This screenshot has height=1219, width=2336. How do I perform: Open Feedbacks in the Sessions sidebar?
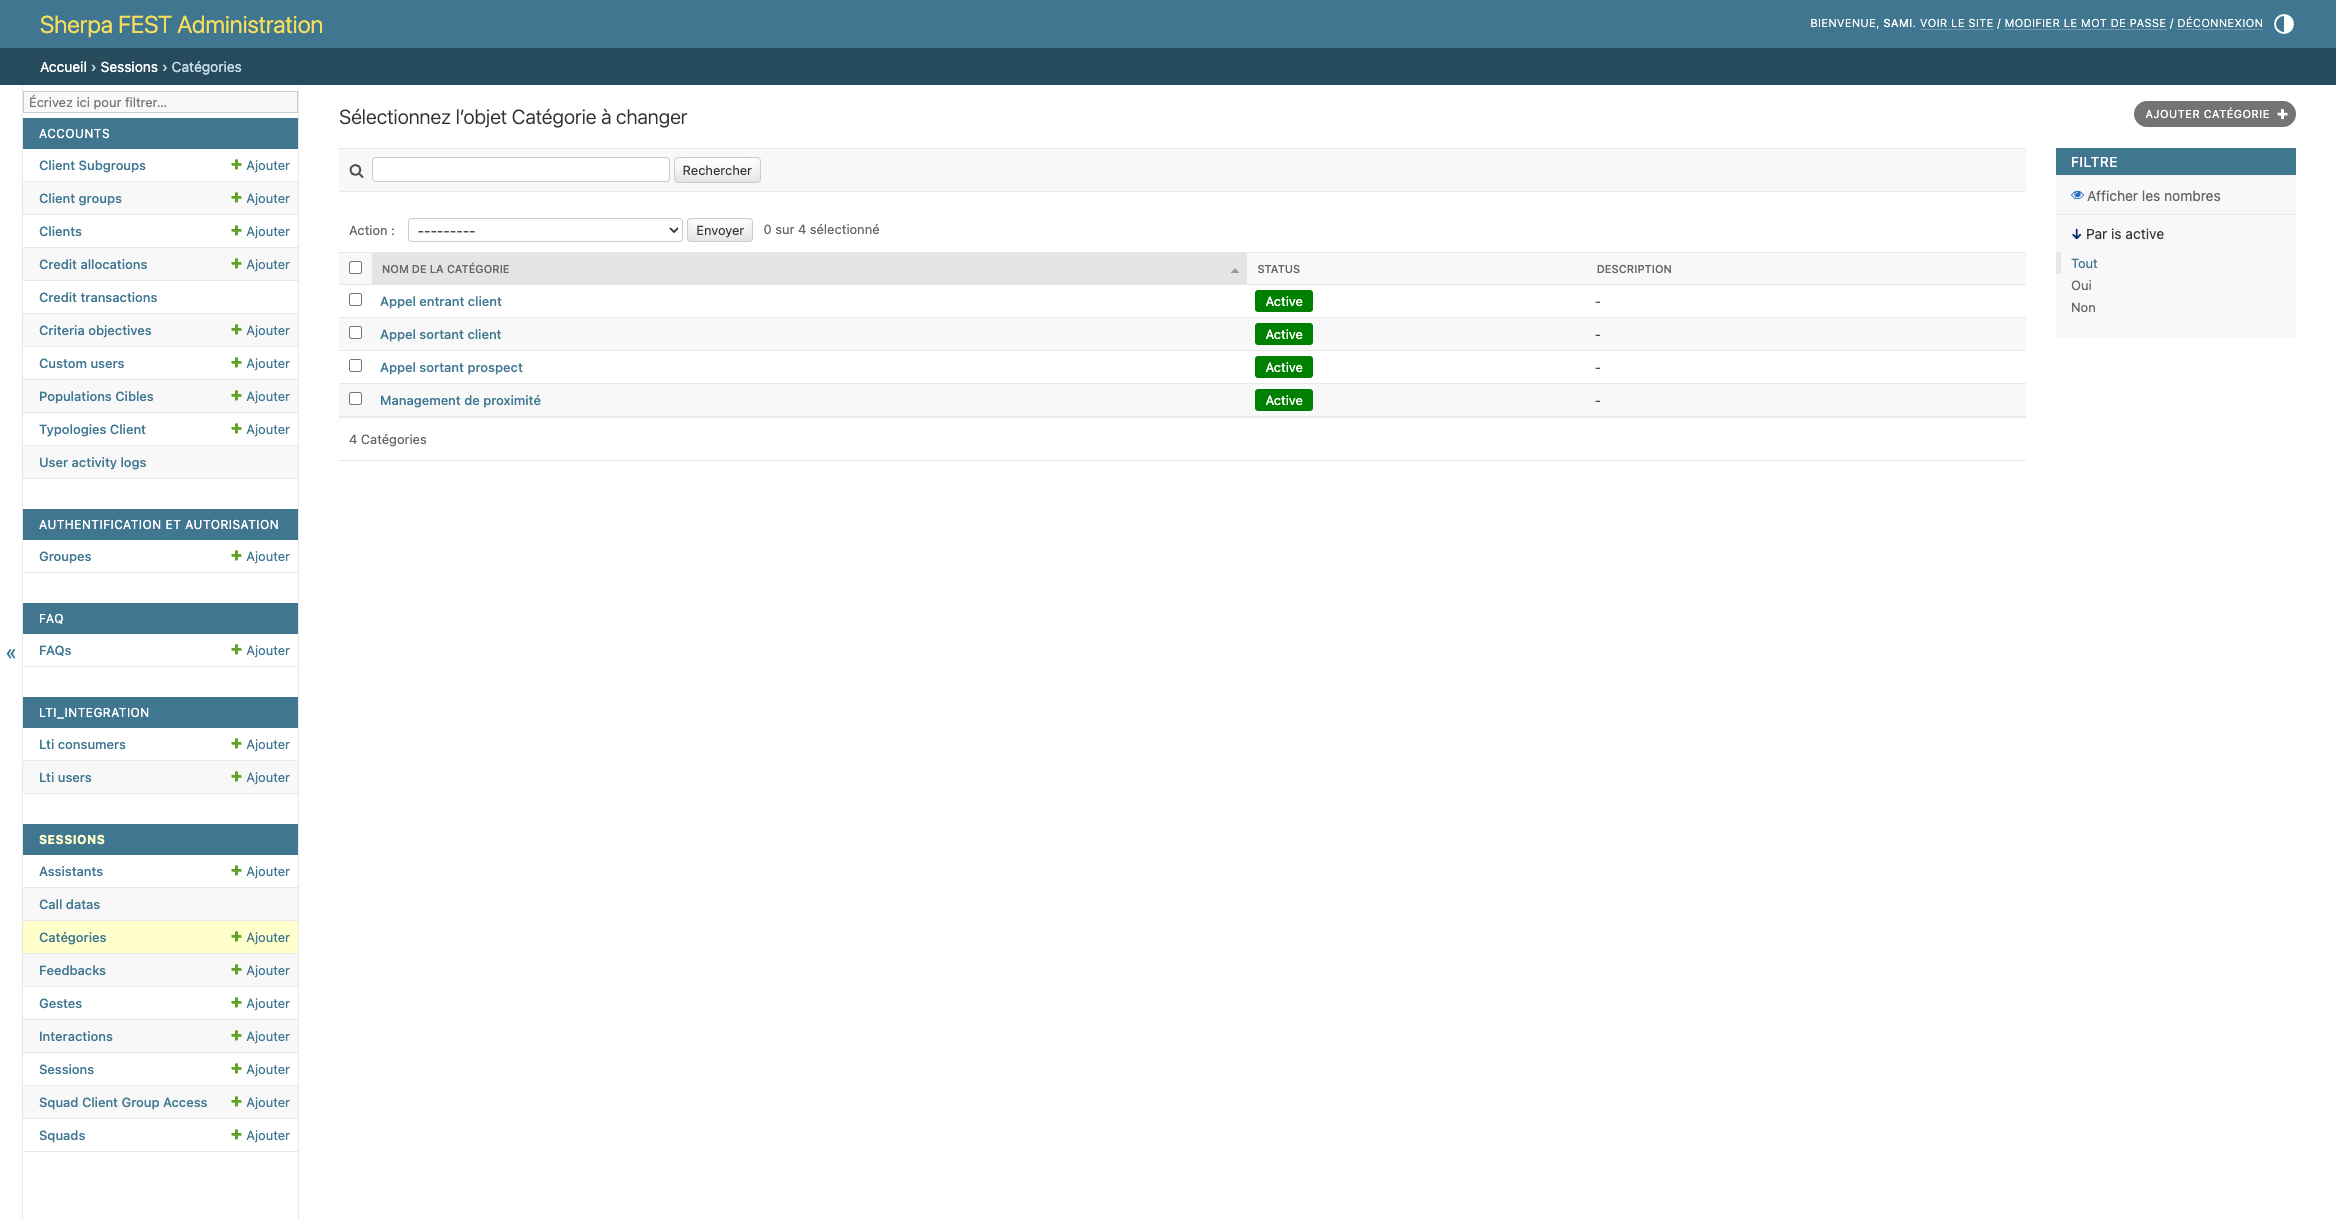pyautogui.click(x=72, y=970)
